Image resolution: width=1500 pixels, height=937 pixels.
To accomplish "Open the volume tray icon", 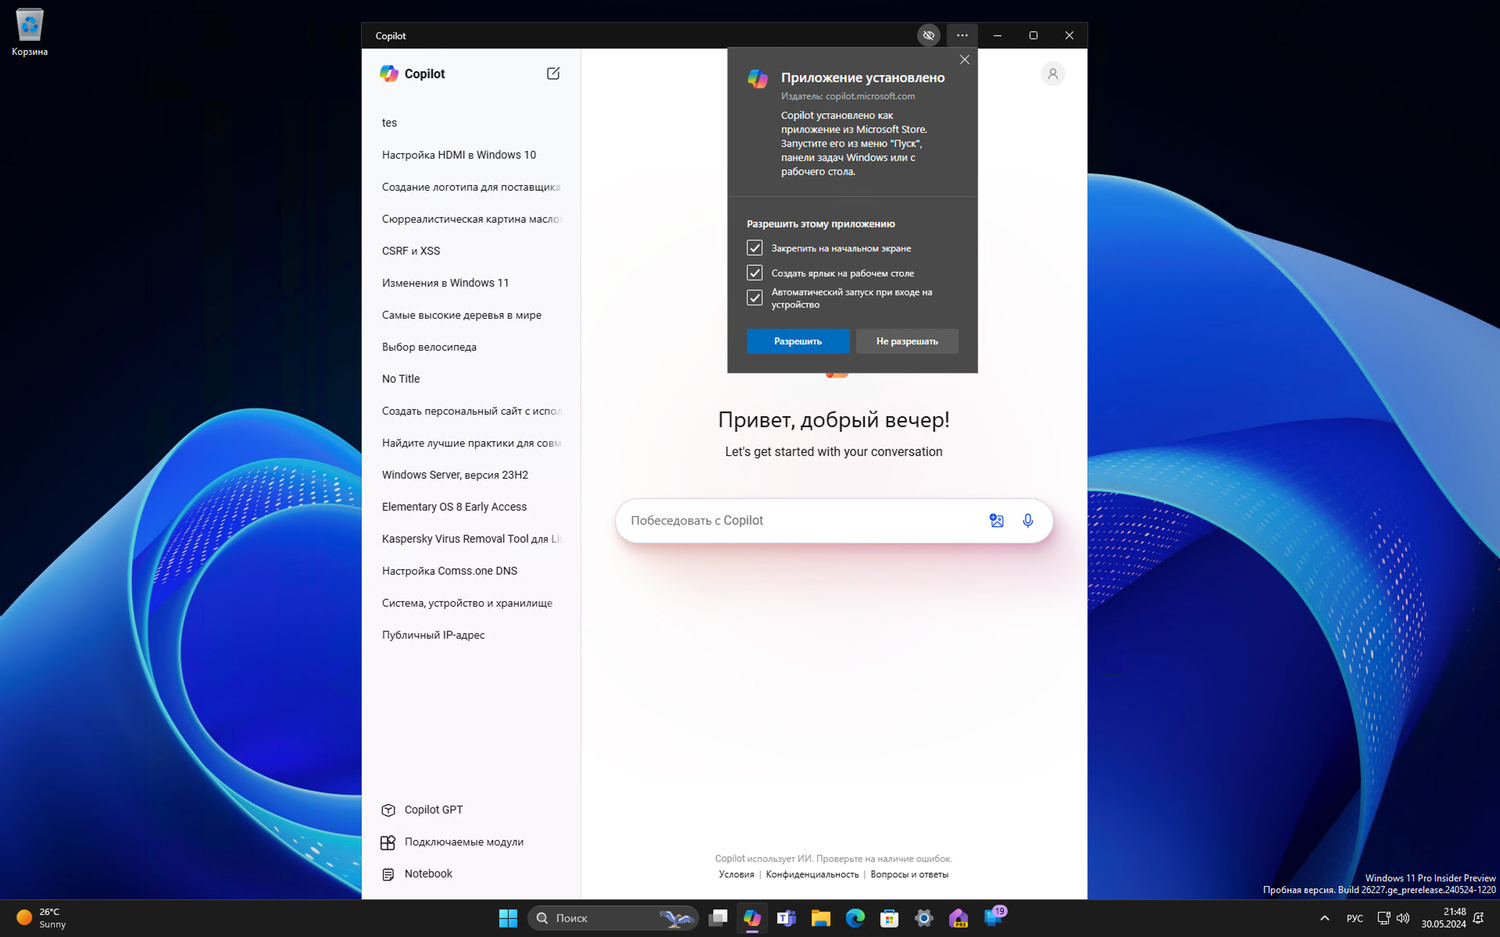I will 1403,918.
